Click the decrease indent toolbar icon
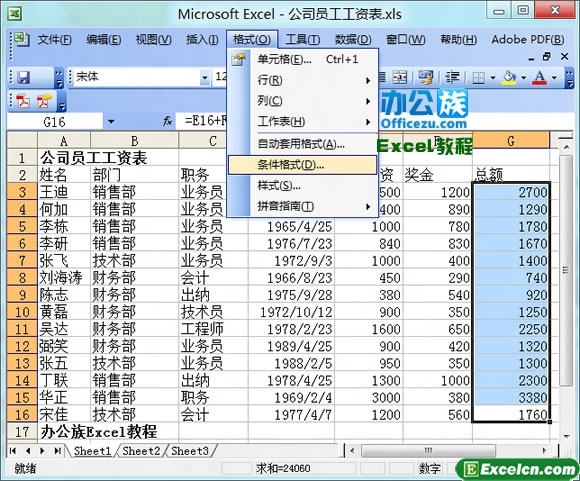 click(x=452, y=77)
